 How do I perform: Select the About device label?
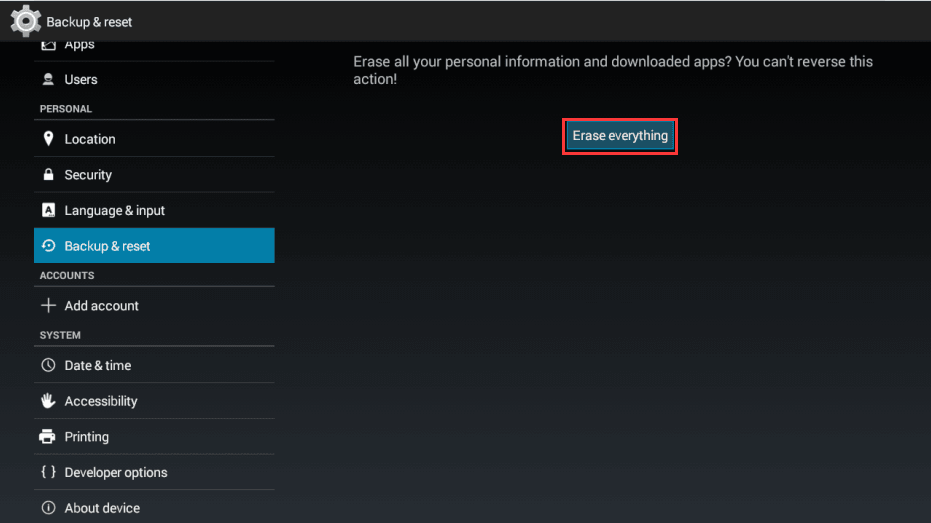point(102,508)
